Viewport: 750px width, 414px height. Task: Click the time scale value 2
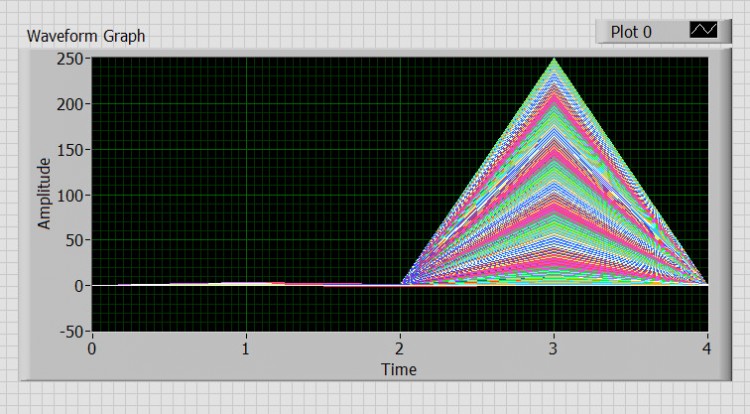(x=399, y=349)
